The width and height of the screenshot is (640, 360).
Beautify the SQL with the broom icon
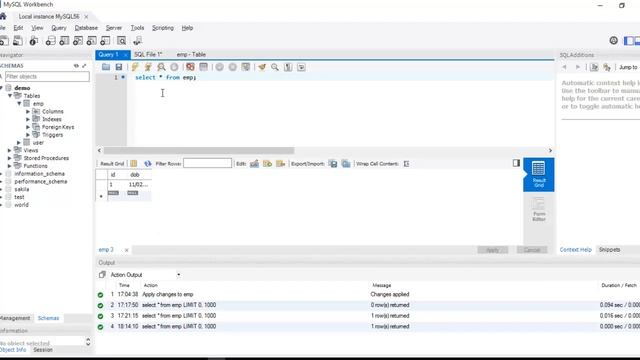point(262,67)
